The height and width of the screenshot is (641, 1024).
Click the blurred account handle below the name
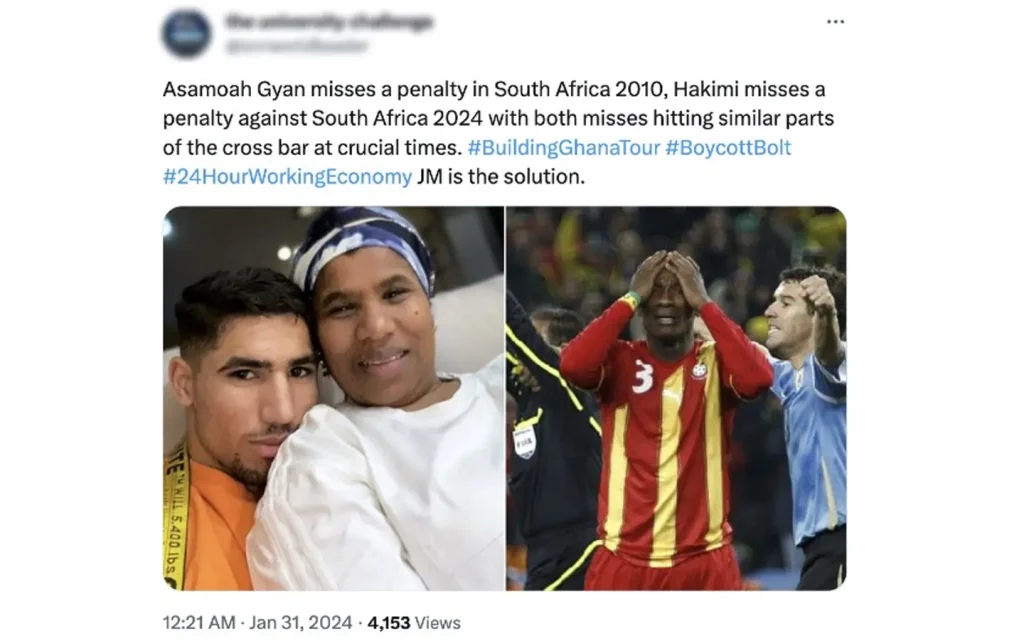297,46
